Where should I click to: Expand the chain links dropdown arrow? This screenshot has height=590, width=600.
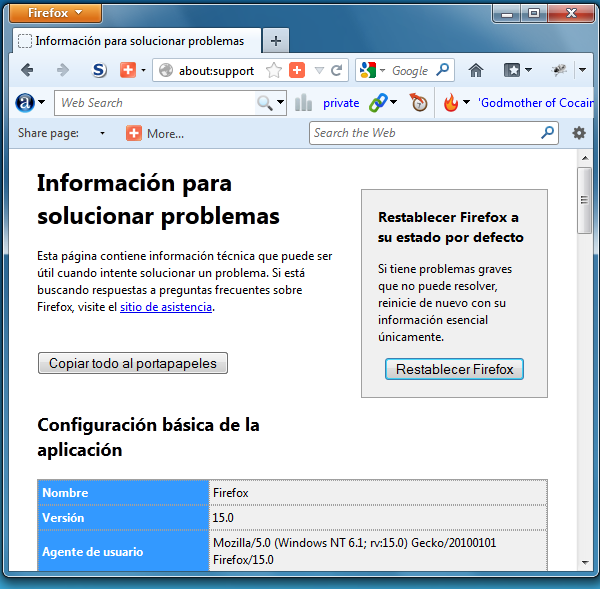(393, 102)
